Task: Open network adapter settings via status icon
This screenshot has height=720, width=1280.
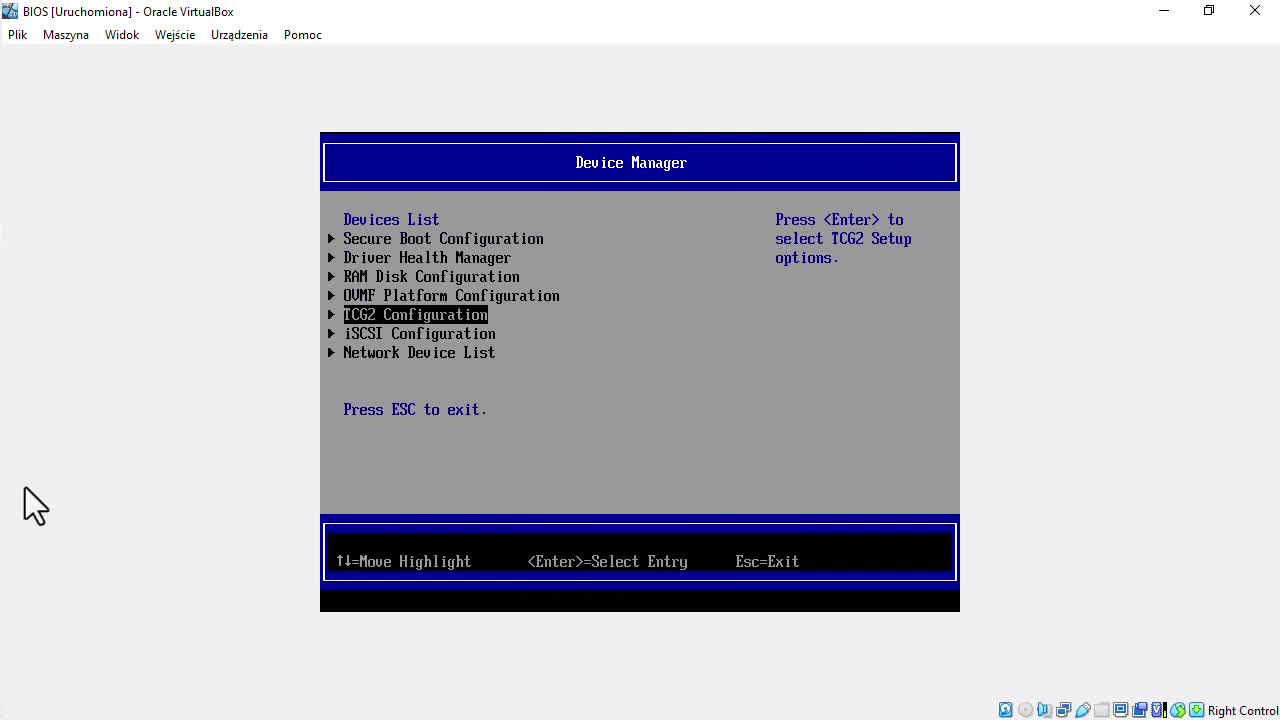Action: click(1064, 710)
